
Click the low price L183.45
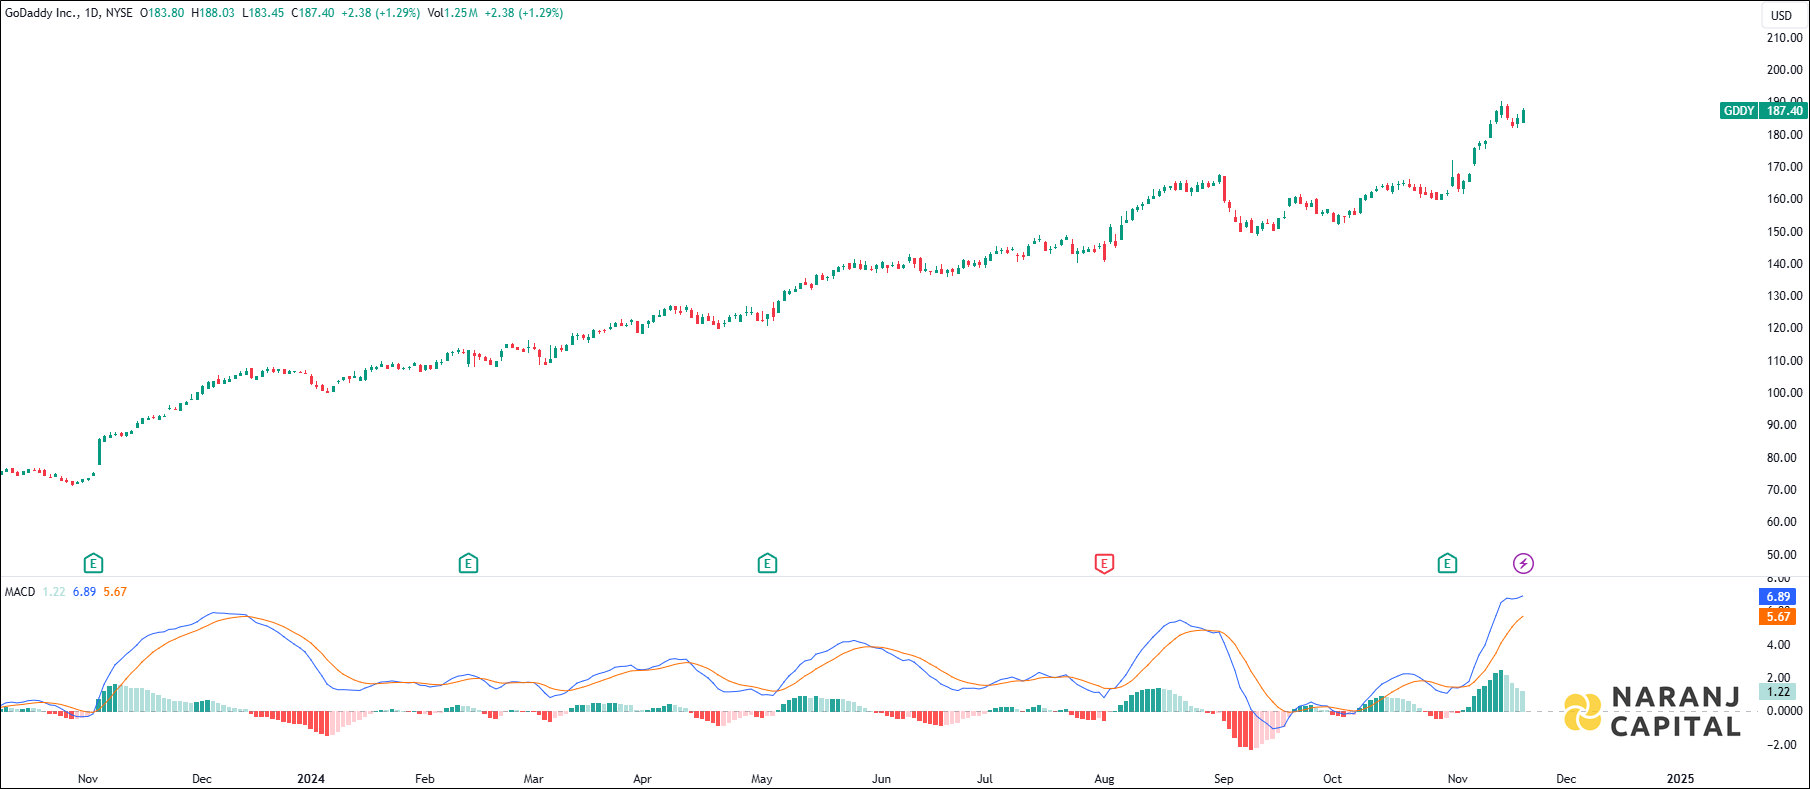(x=263, y=13)
